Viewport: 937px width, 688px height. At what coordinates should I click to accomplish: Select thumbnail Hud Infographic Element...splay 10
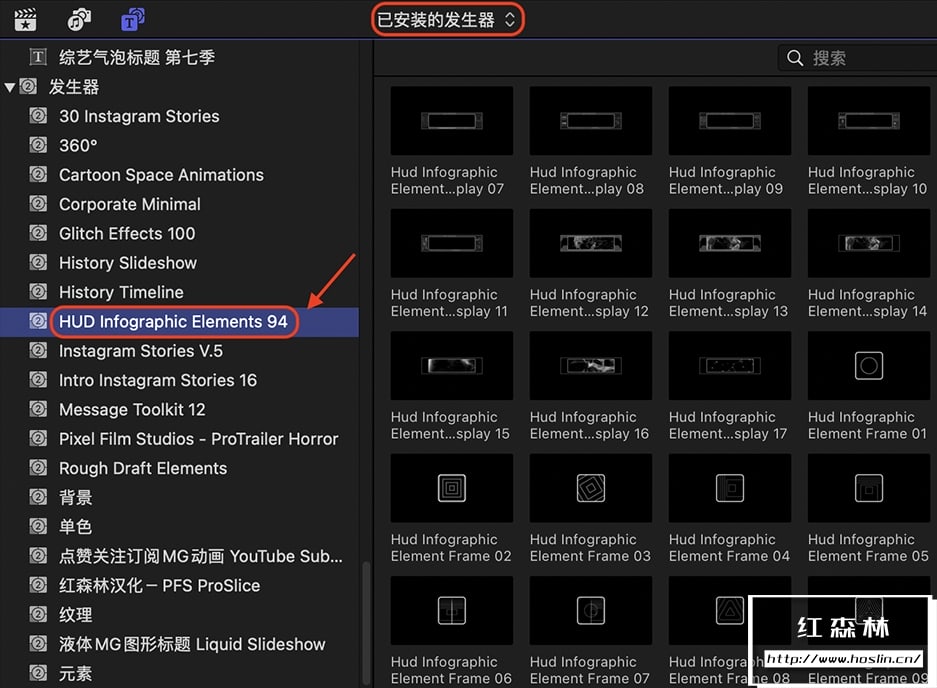(x=869, y=121)
